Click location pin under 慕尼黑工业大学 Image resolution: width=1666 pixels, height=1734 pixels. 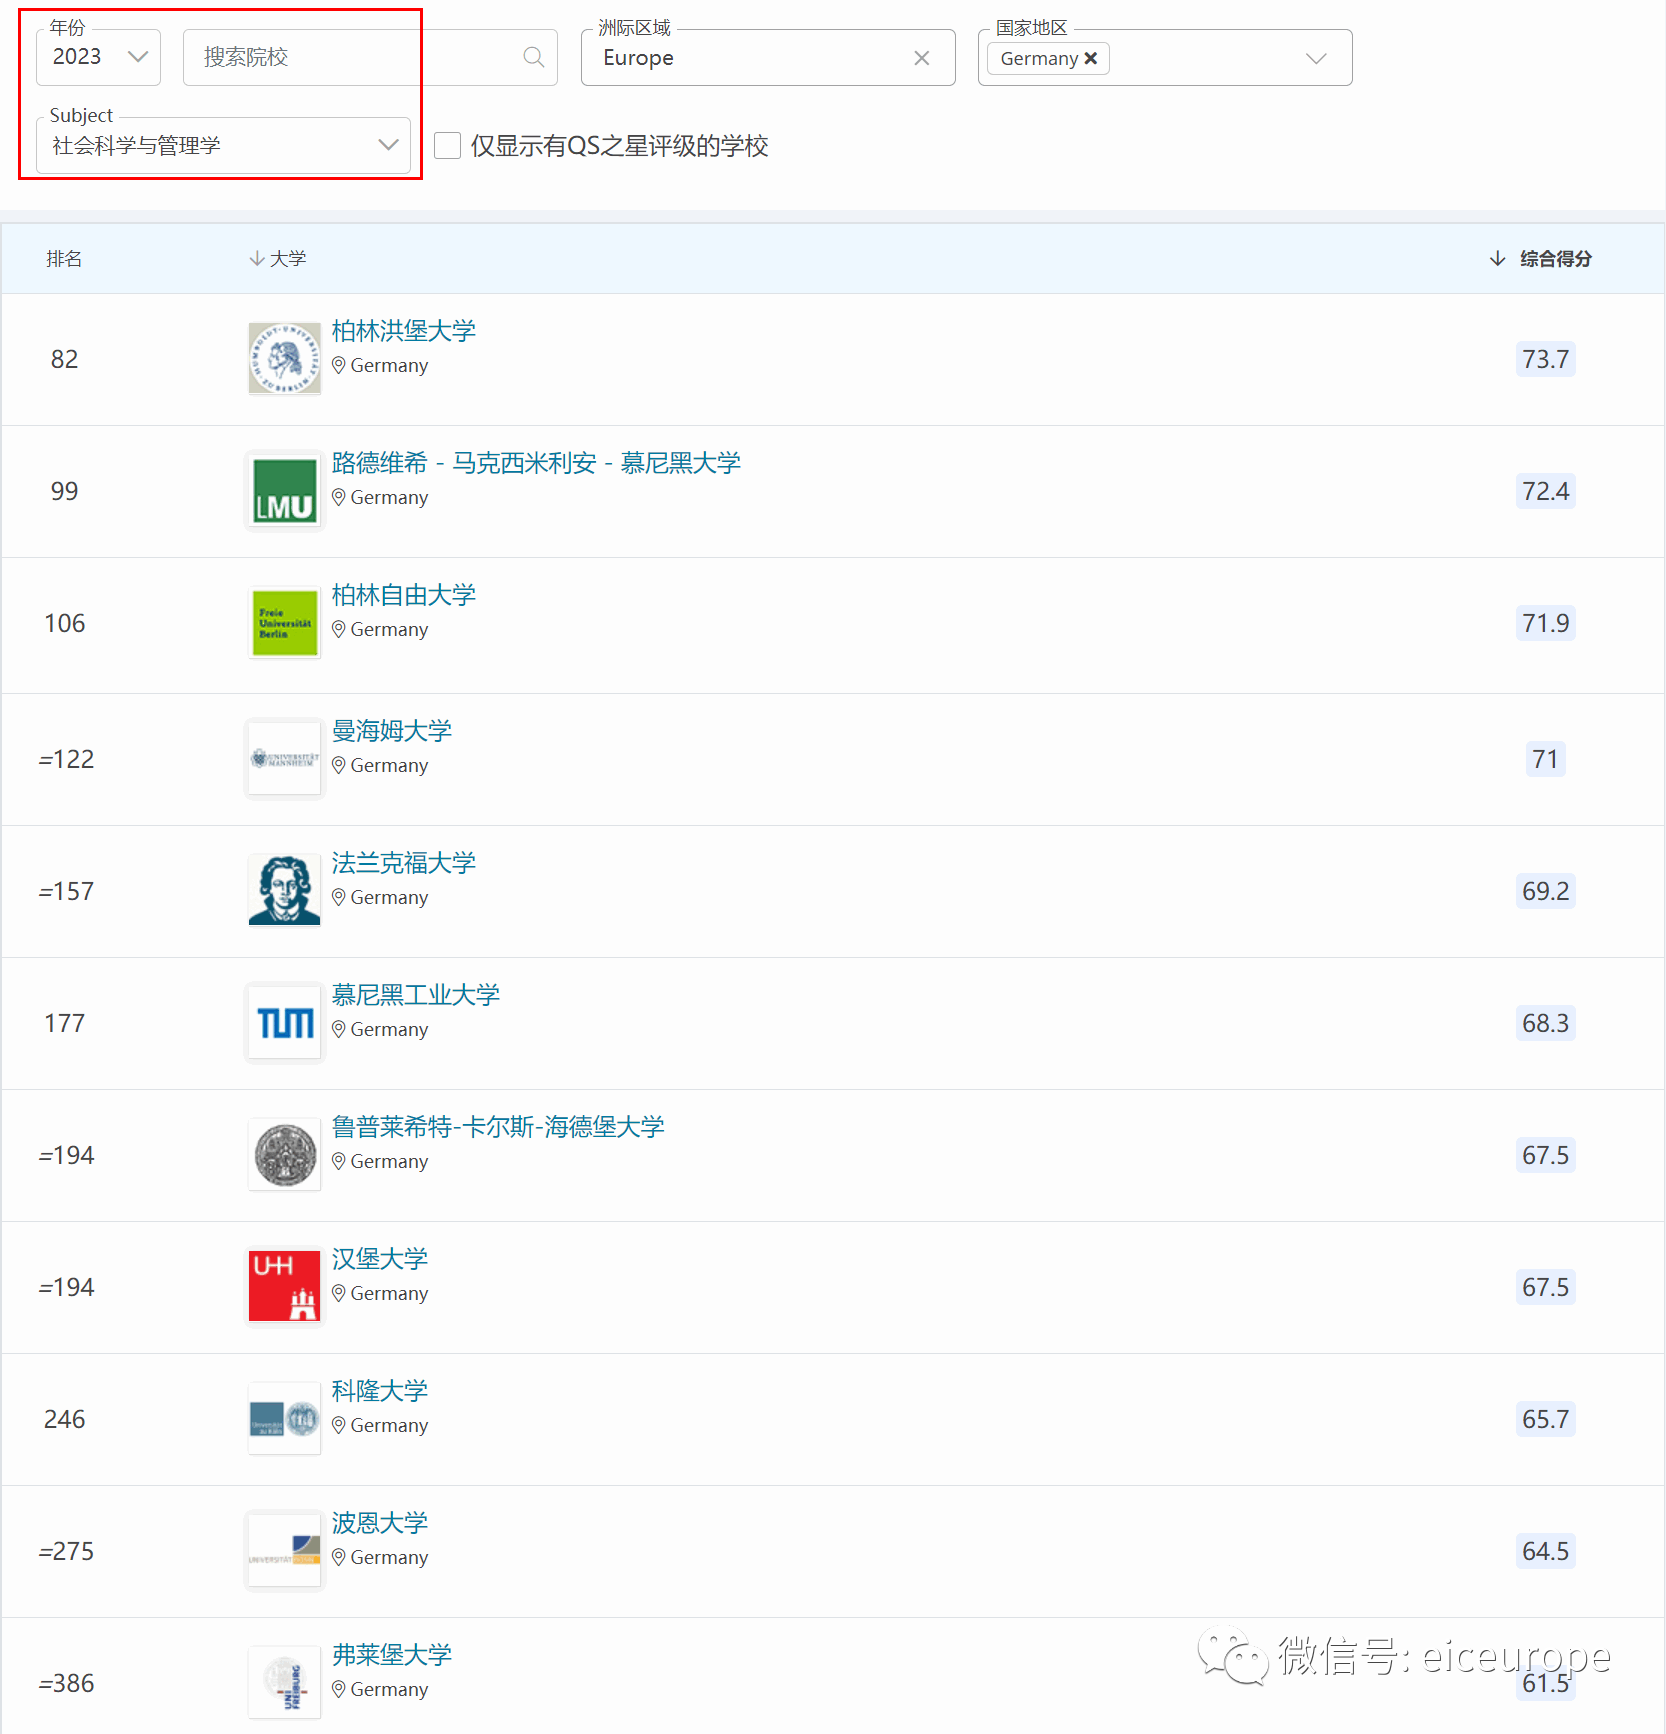(x=339, y=1029)
